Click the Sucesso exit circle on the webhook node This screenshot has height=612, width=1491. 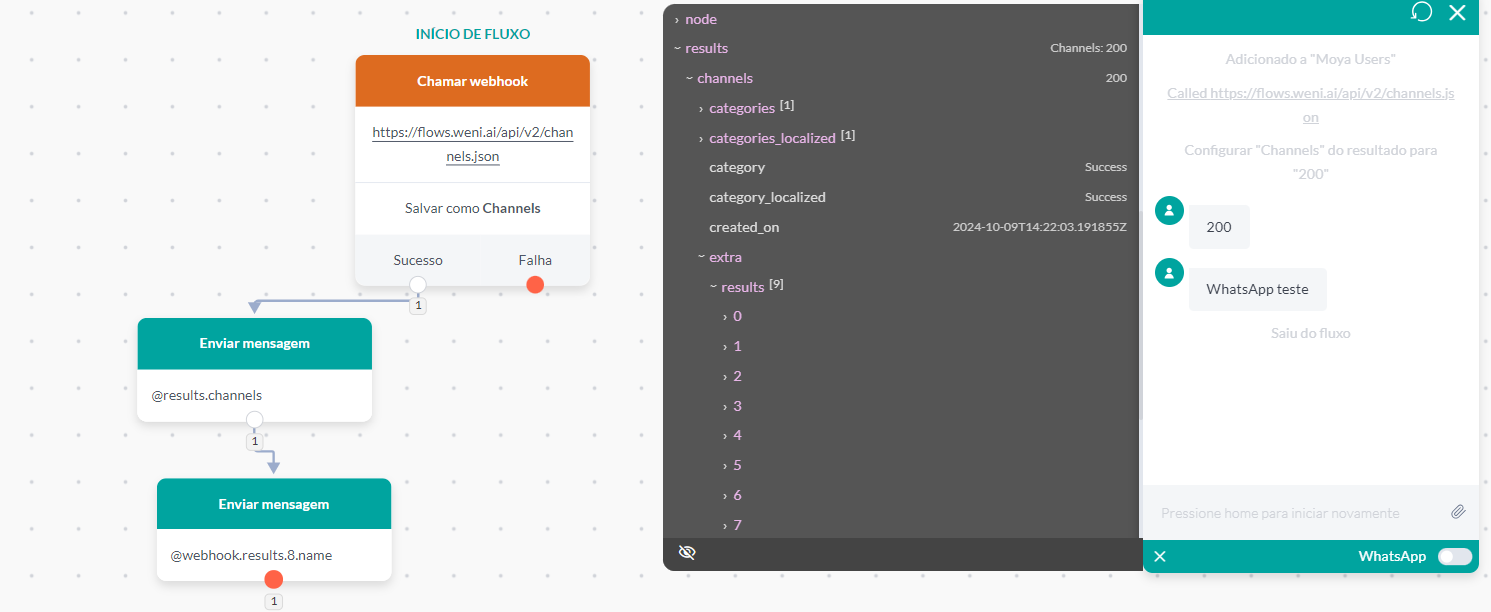(417, 284)
